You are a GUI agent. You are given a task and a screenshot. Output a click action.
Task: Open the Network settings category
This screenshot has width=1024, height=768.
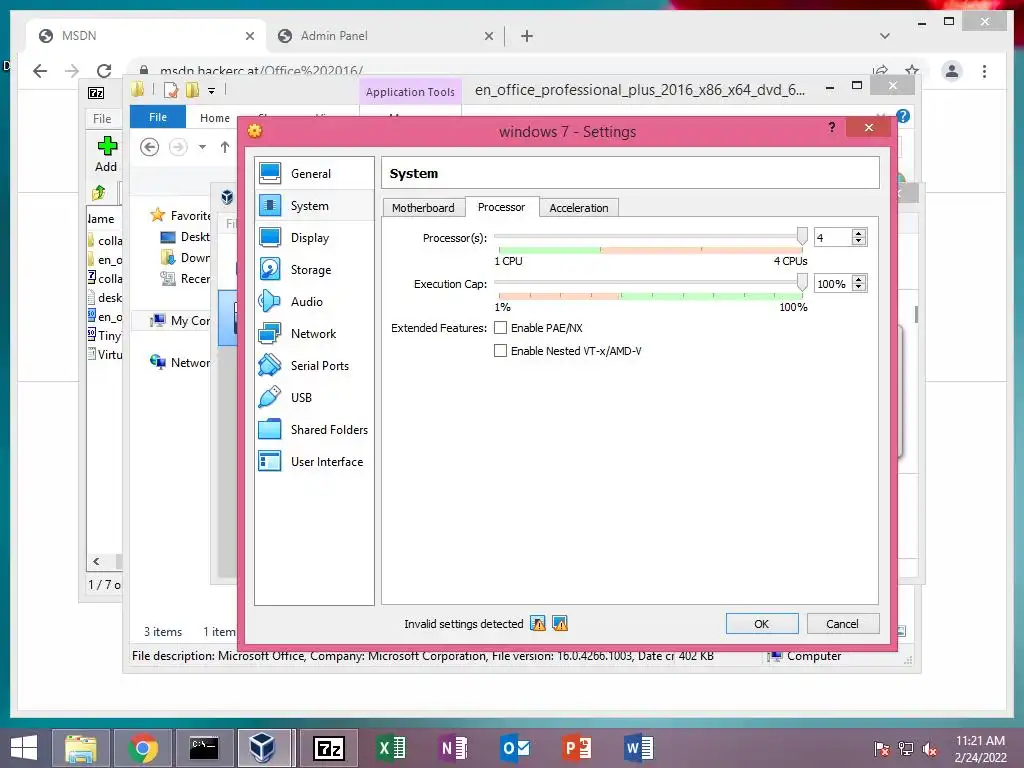tap(314, 334)
